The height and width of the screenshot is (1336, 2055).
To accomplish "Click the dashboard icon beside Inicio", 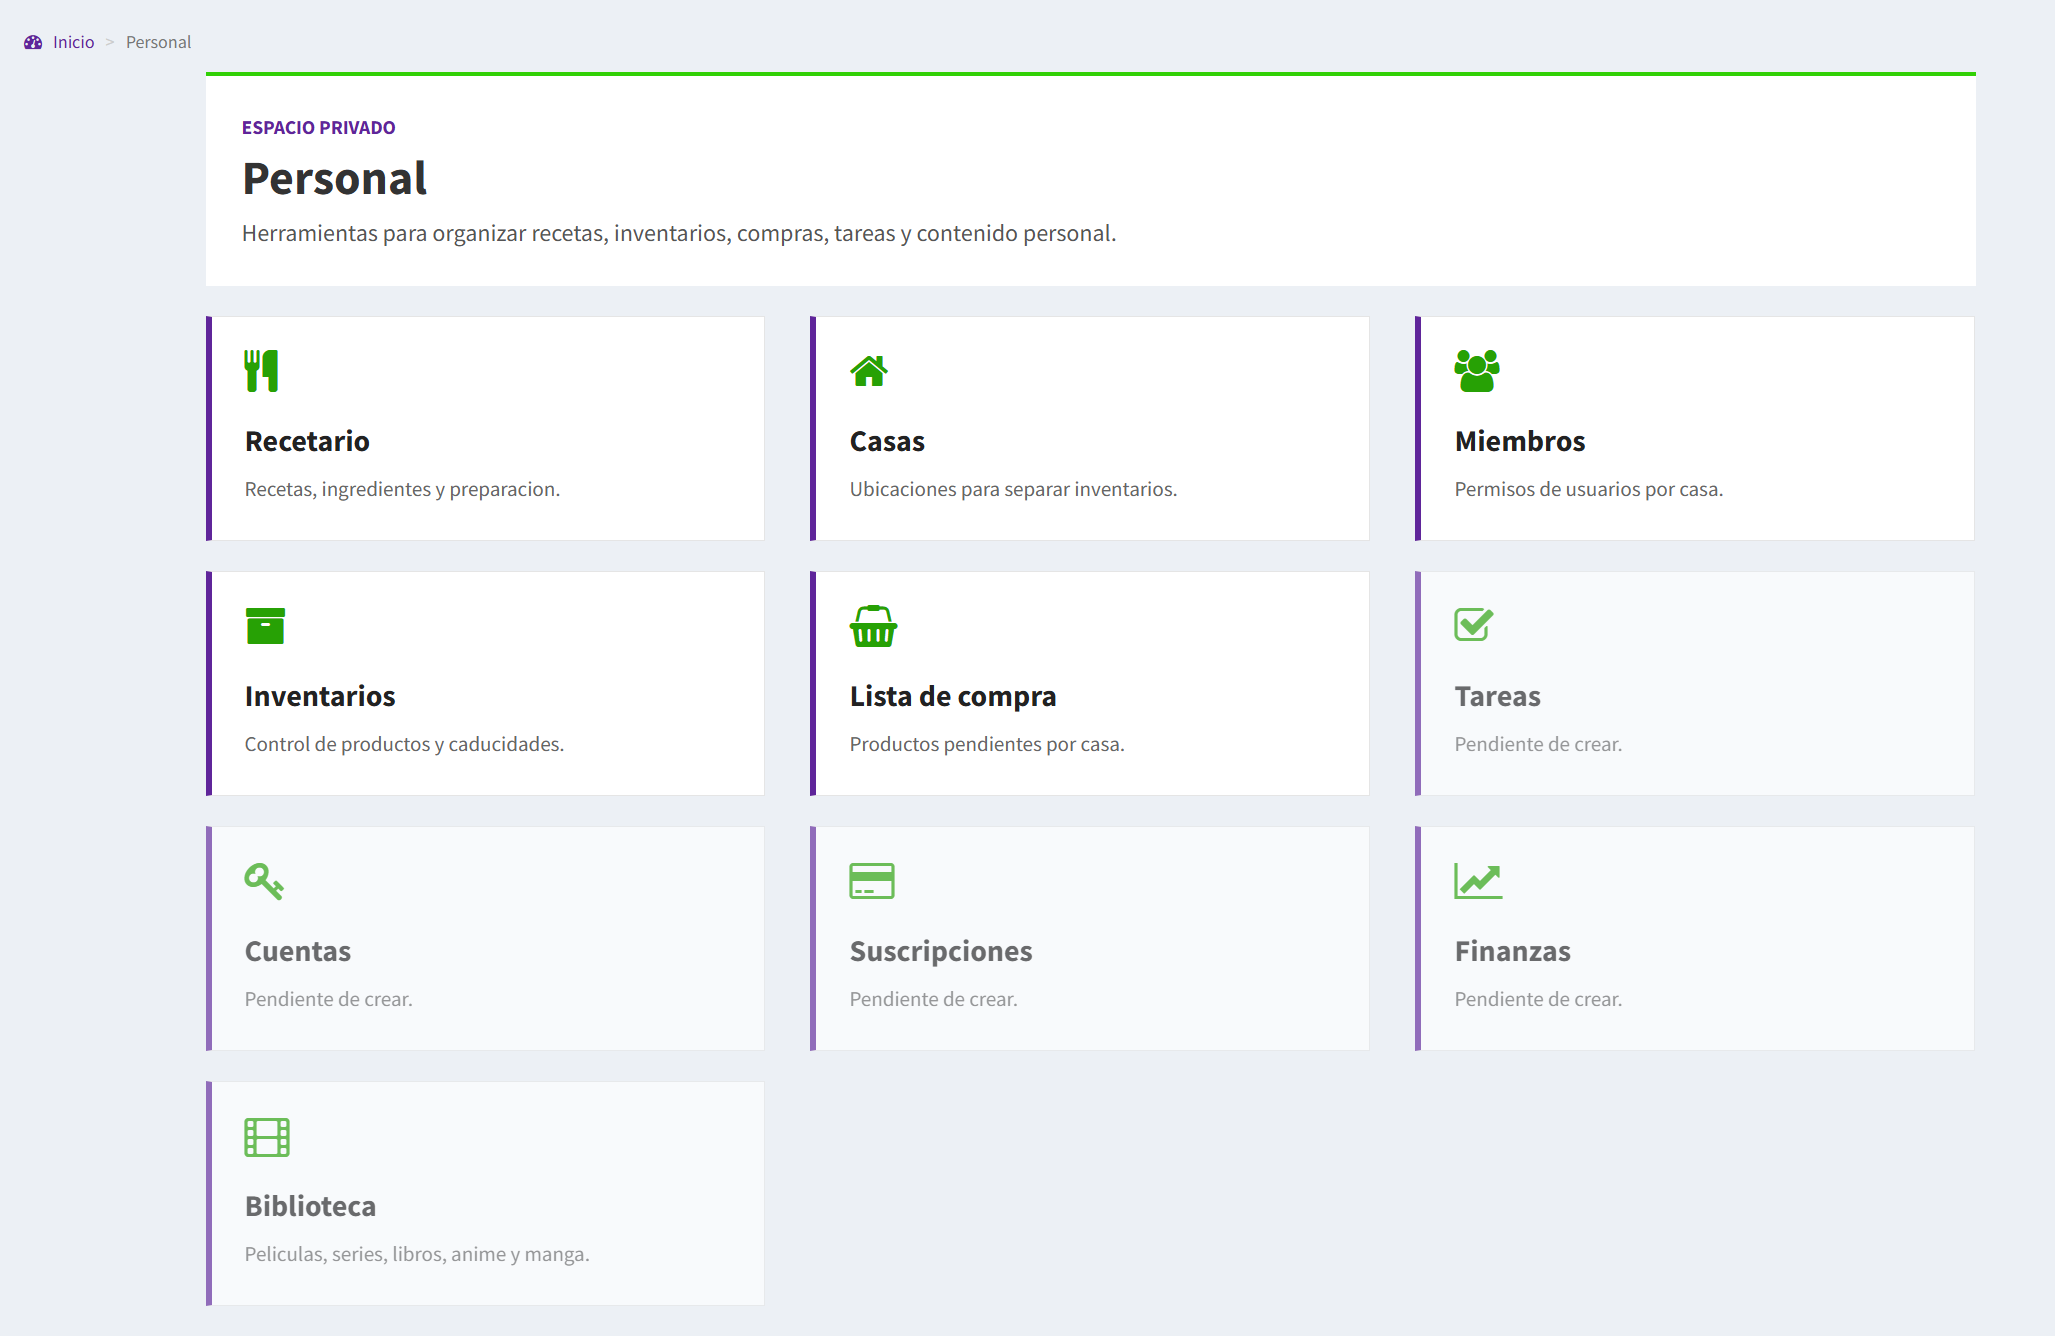I will (33, 42).
